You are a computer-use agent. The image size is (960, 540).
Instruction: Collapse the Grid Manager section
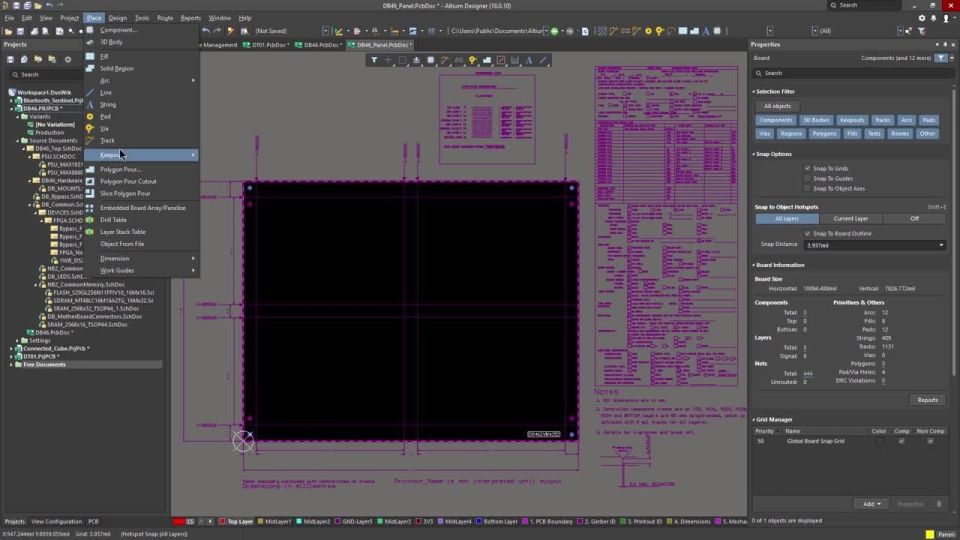pyautogui.click(x=754, y=420)
